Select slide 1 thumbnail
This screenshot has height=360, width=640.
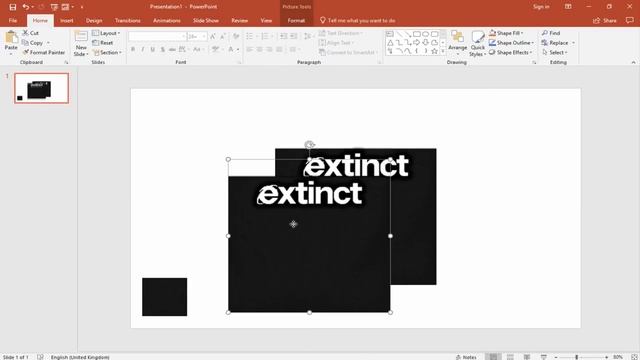point(42,88)
